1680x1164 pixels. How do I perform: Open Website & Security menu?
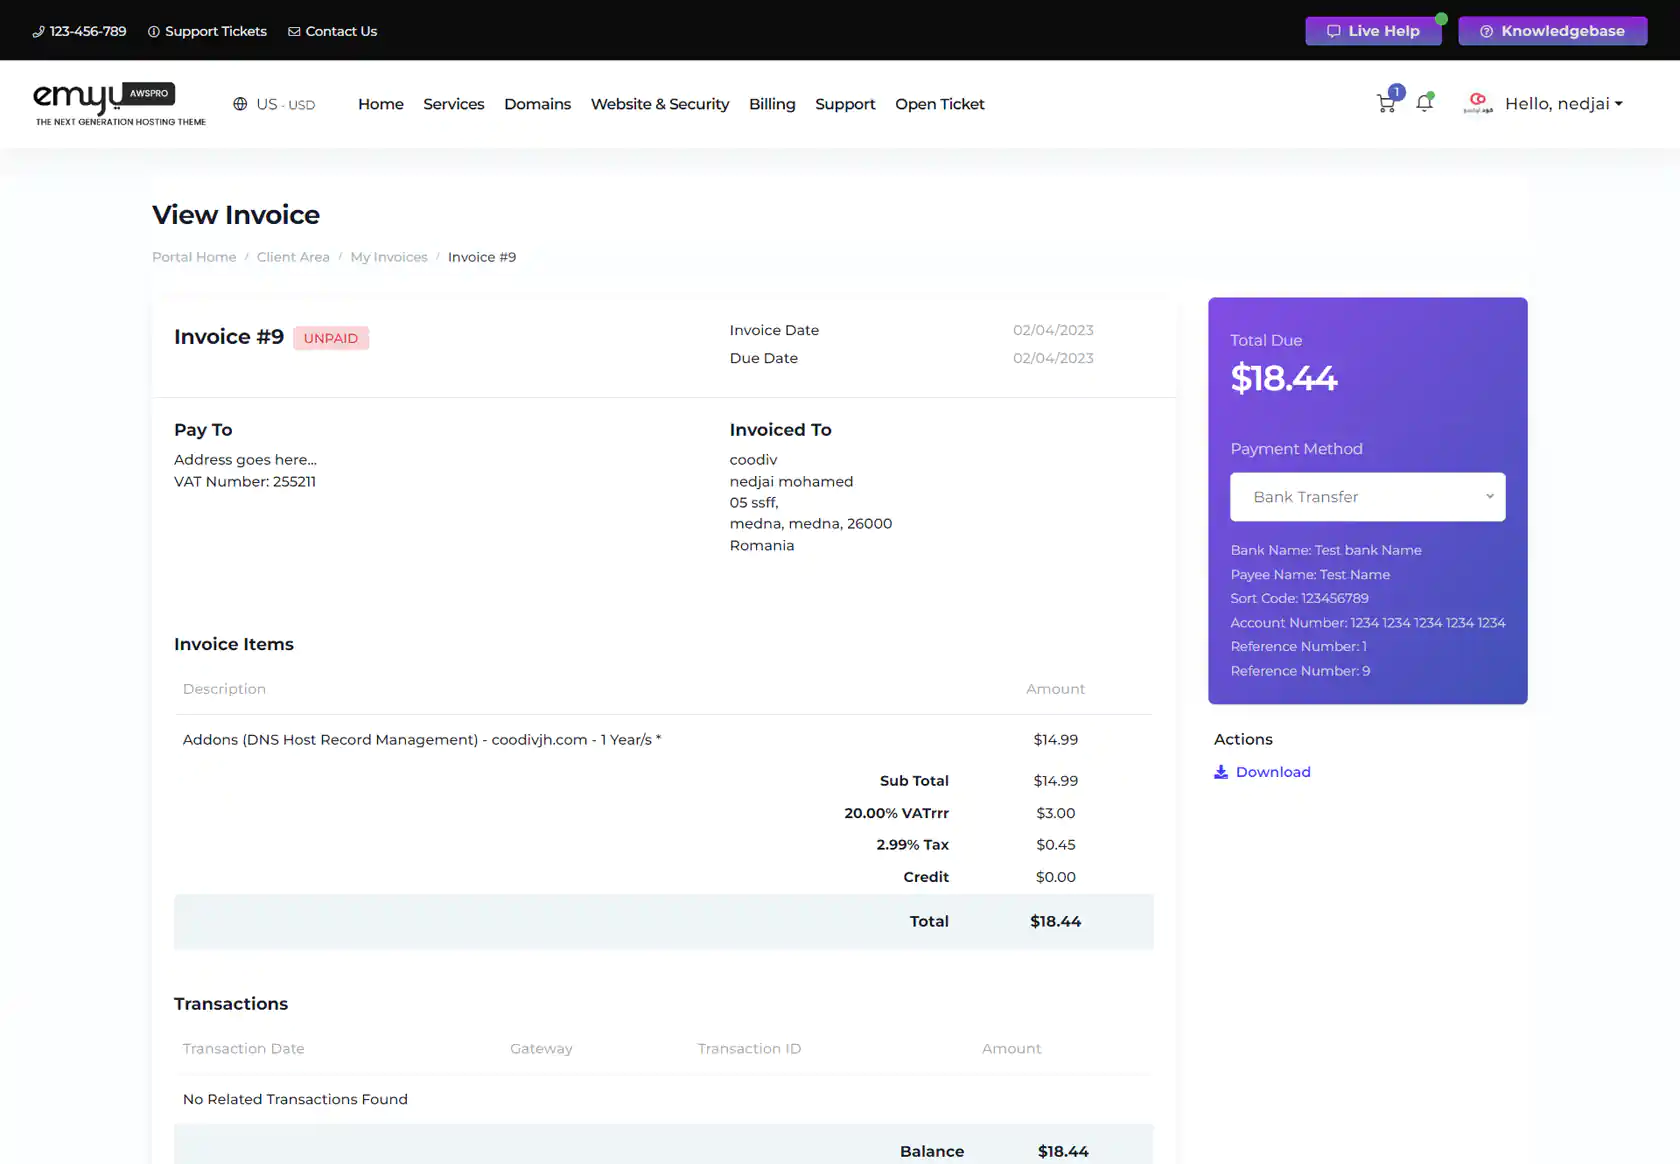pyautogui.click(x=660, y=104)
